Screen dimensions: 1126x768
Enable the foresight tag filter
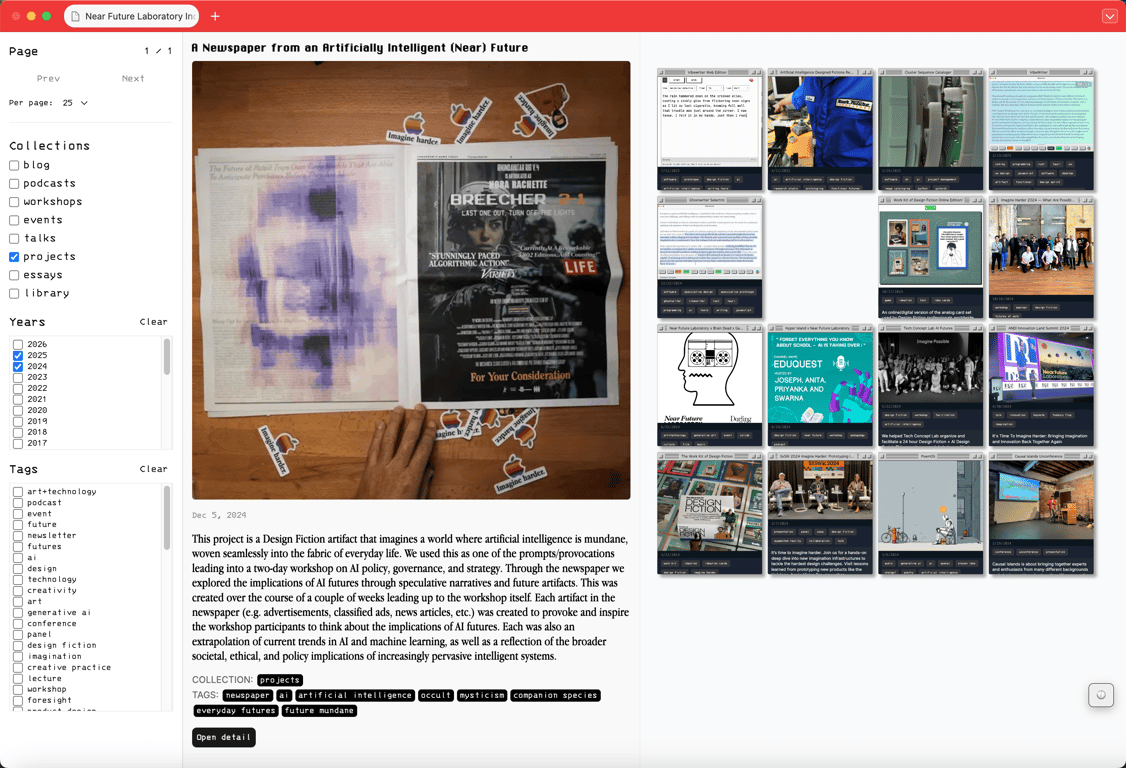(x=18, y=700)
